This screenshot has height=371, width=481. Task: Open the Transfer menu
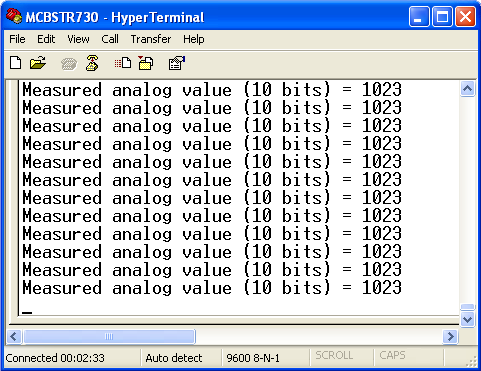pos(151,39)
